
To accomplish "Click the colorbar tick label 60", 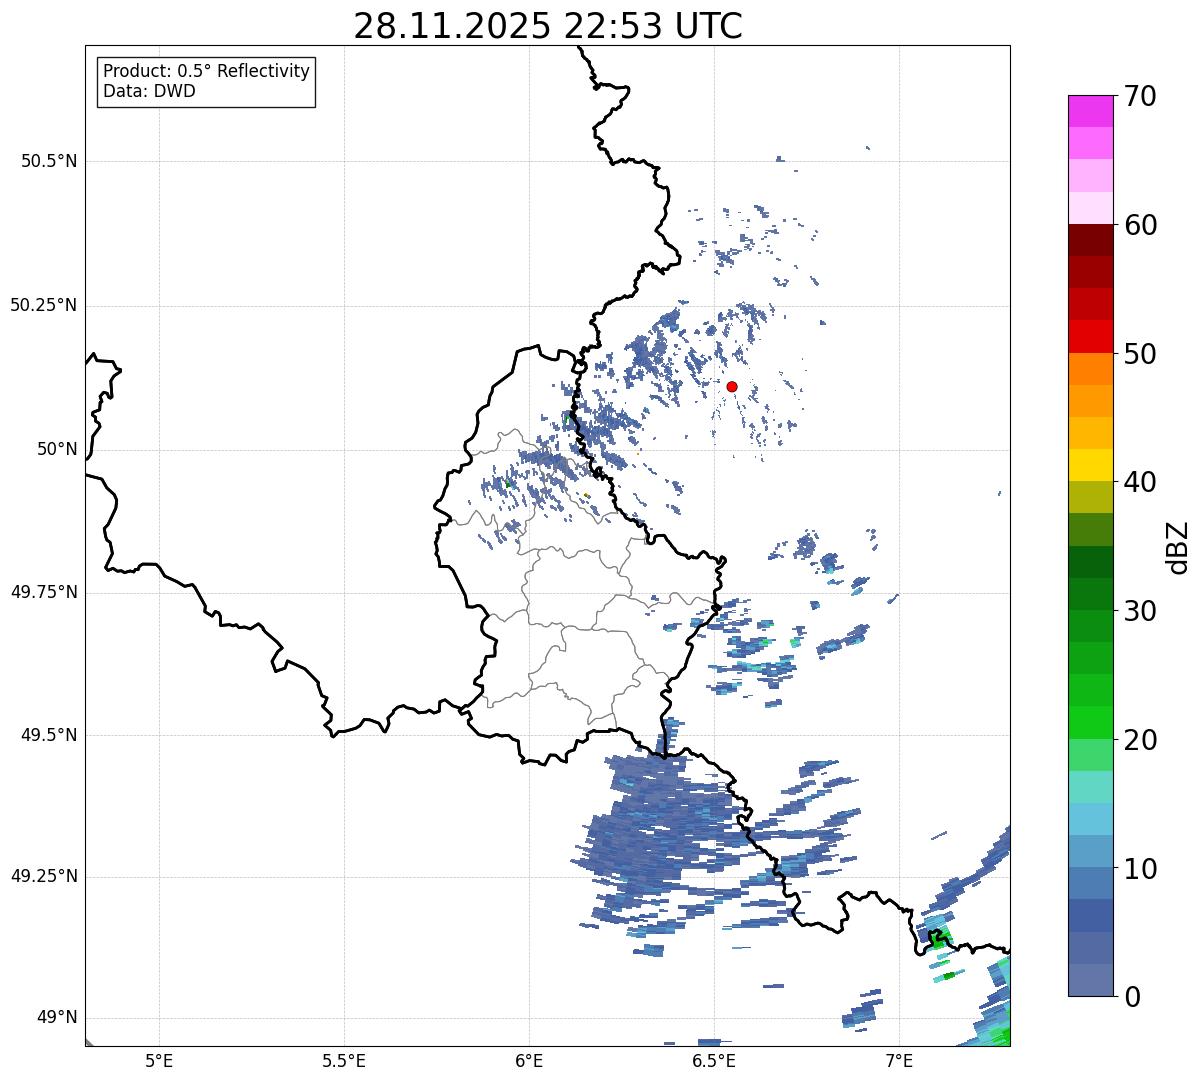I will pos(1141,225).
